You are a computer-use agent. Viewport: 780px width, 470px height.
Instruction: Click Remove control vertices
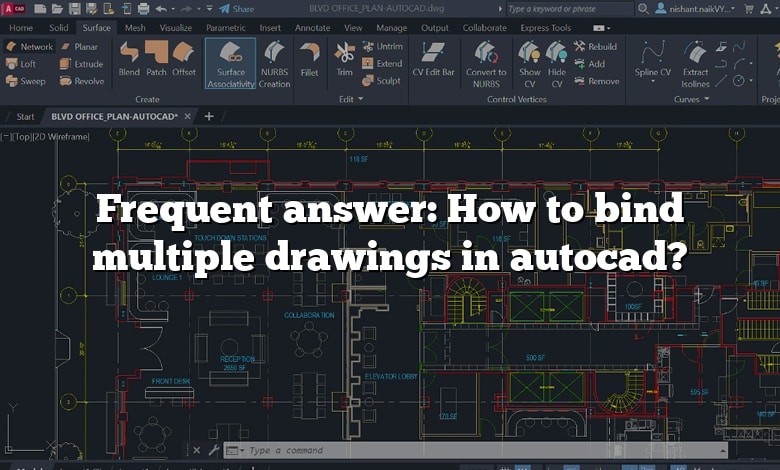pyautogui.click(x=597, y=81)
